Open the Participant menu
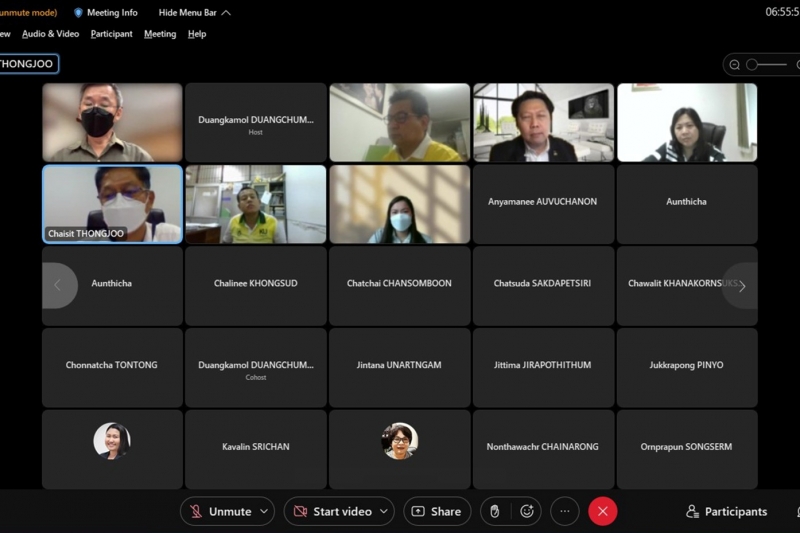This screenshot has height=533, width=800. pos(111,34)
